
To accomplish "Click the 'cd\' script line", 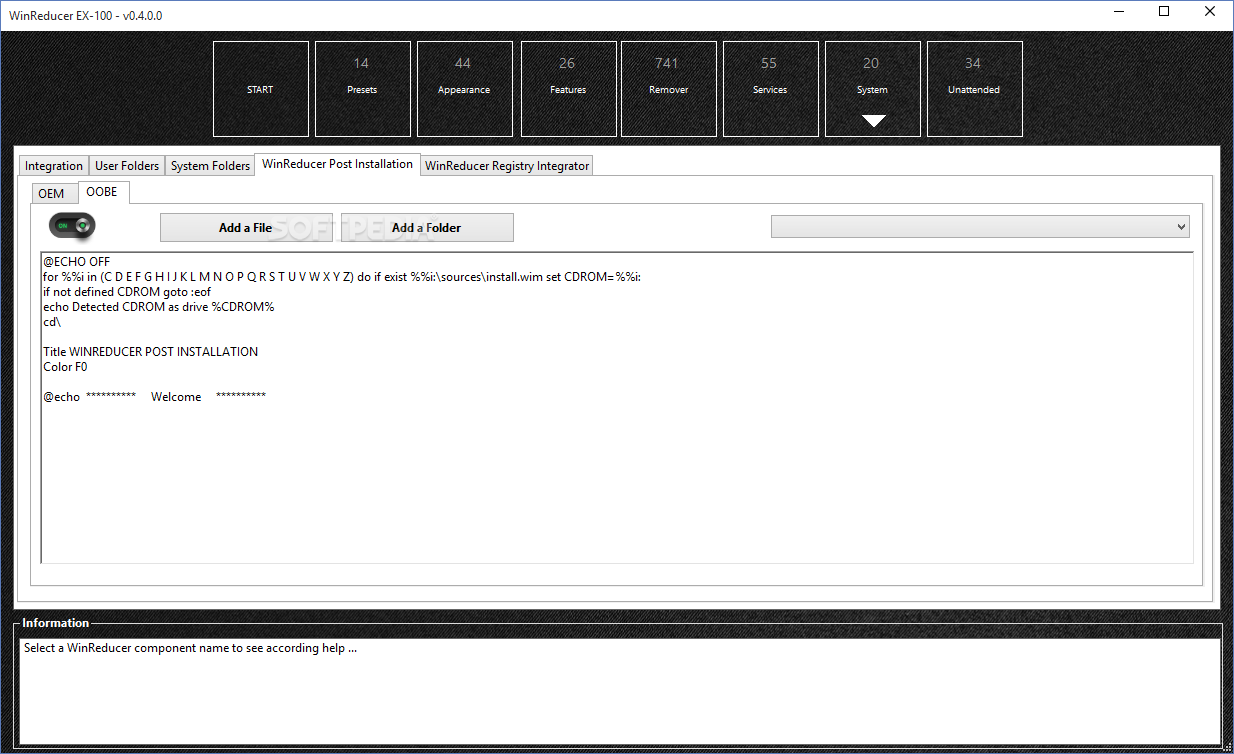I will [x=52, y=322].
